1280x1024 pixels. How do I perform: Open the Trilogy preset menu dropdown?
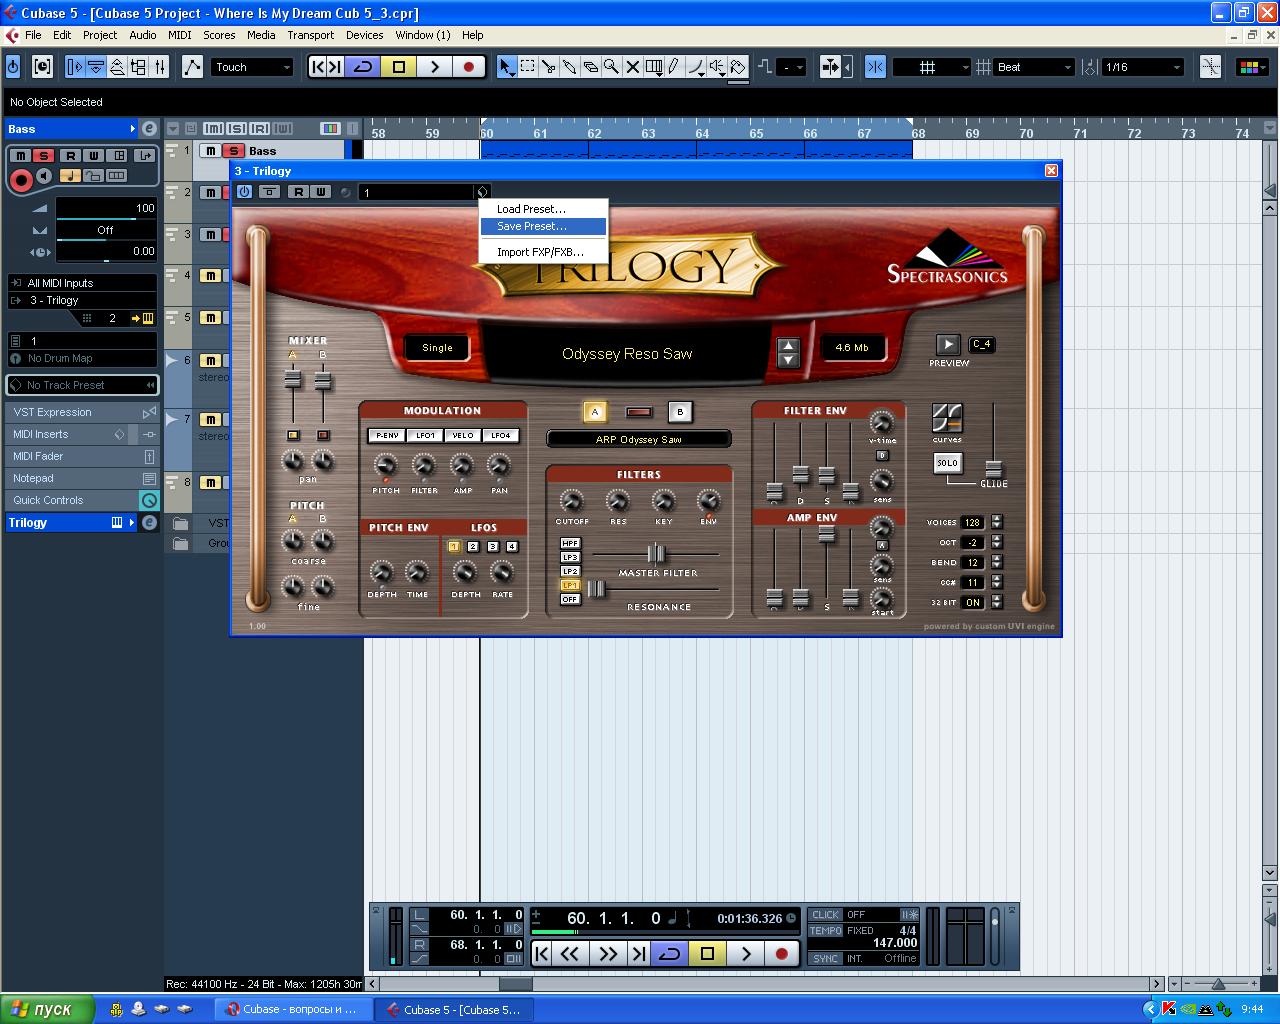[x=482, y=192]
